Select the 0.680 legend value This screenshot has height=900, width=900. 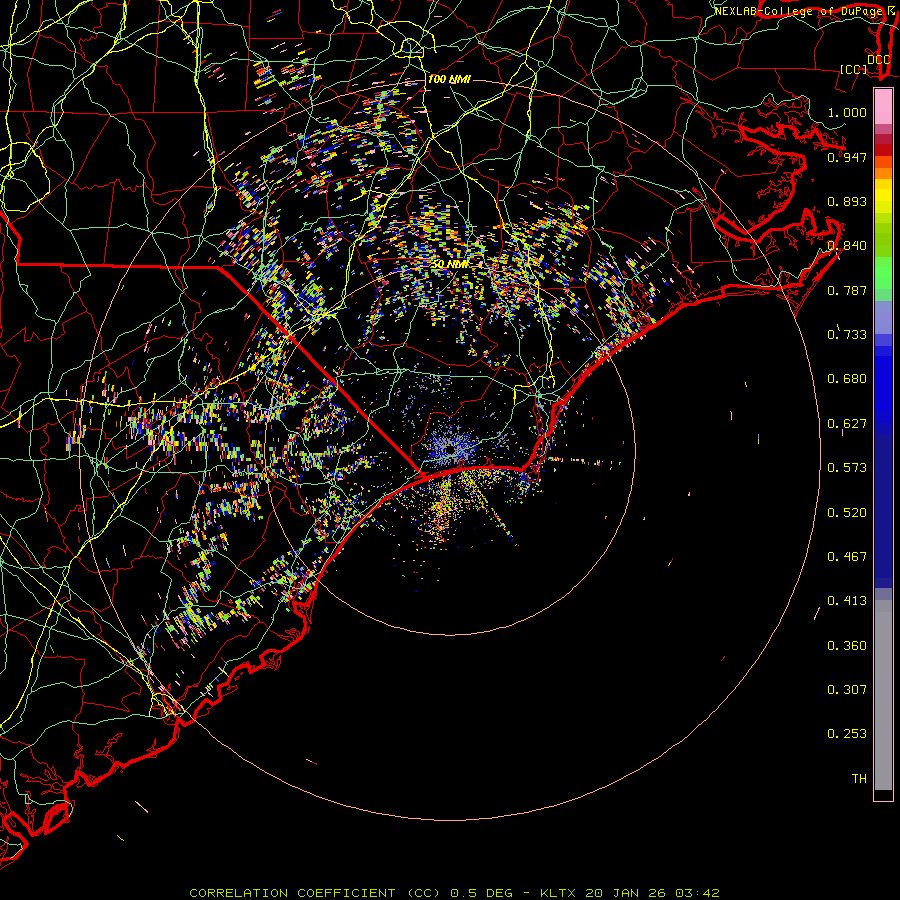point(847,379)
